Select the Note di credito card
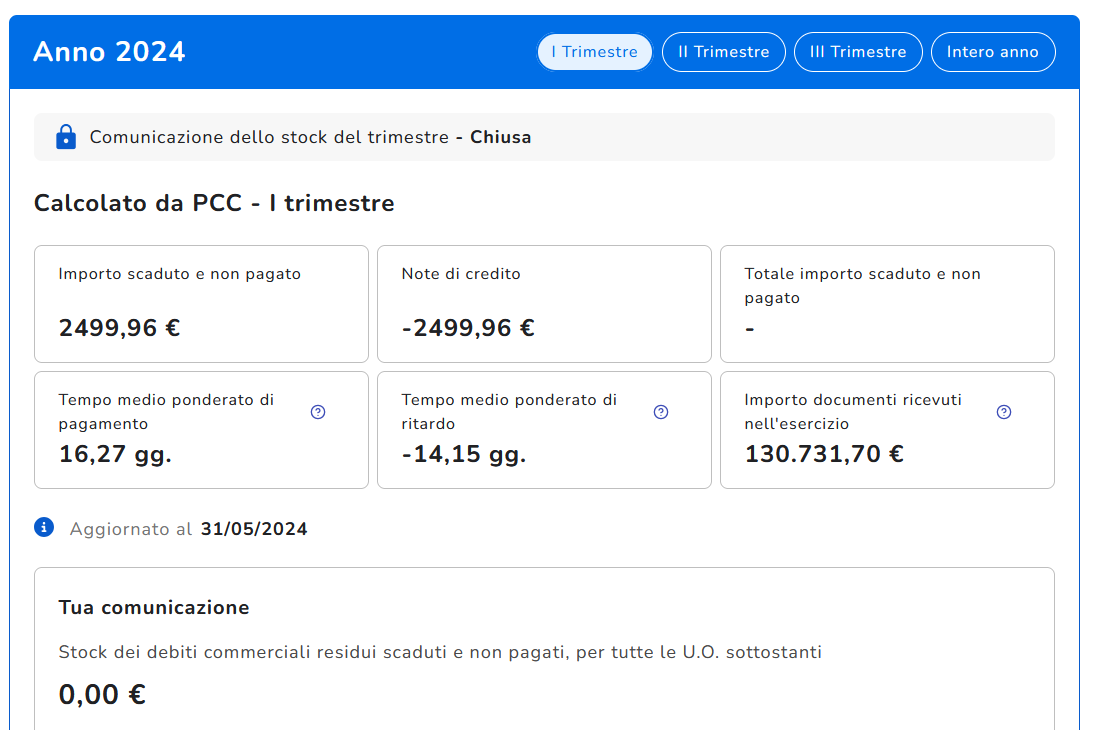Screen dimensions: 1101x730 544,303
